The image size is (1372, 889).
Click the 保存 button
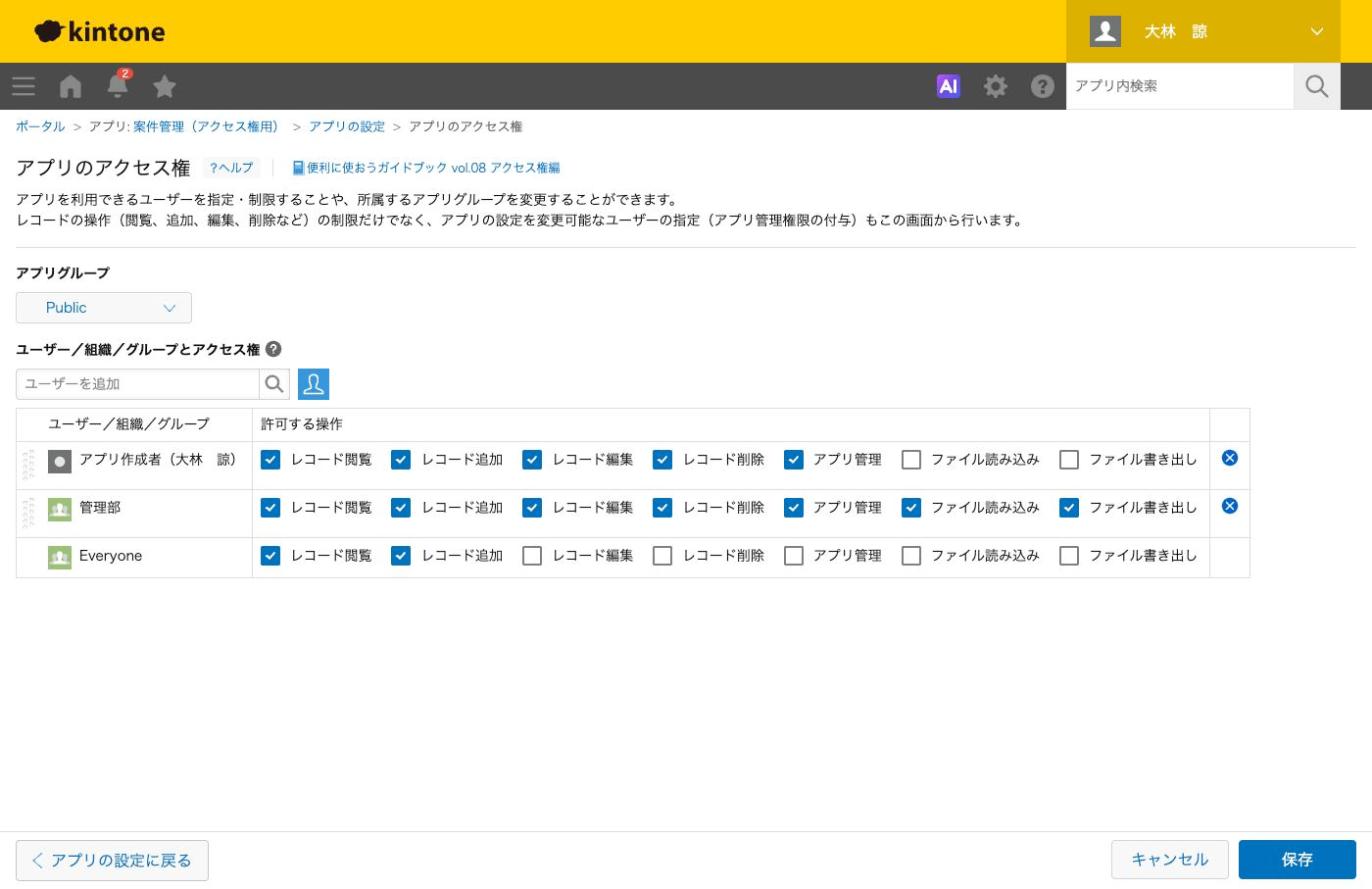1297,860
